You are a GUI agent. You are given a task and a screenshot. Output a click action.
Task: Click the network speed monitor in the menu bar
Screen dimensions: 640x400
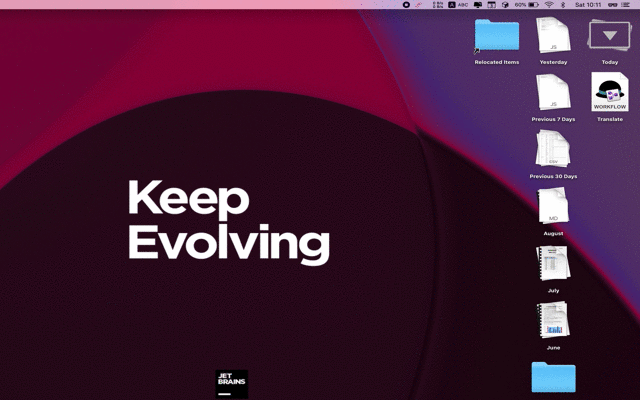pyautogui.click(x=437, y=5)
